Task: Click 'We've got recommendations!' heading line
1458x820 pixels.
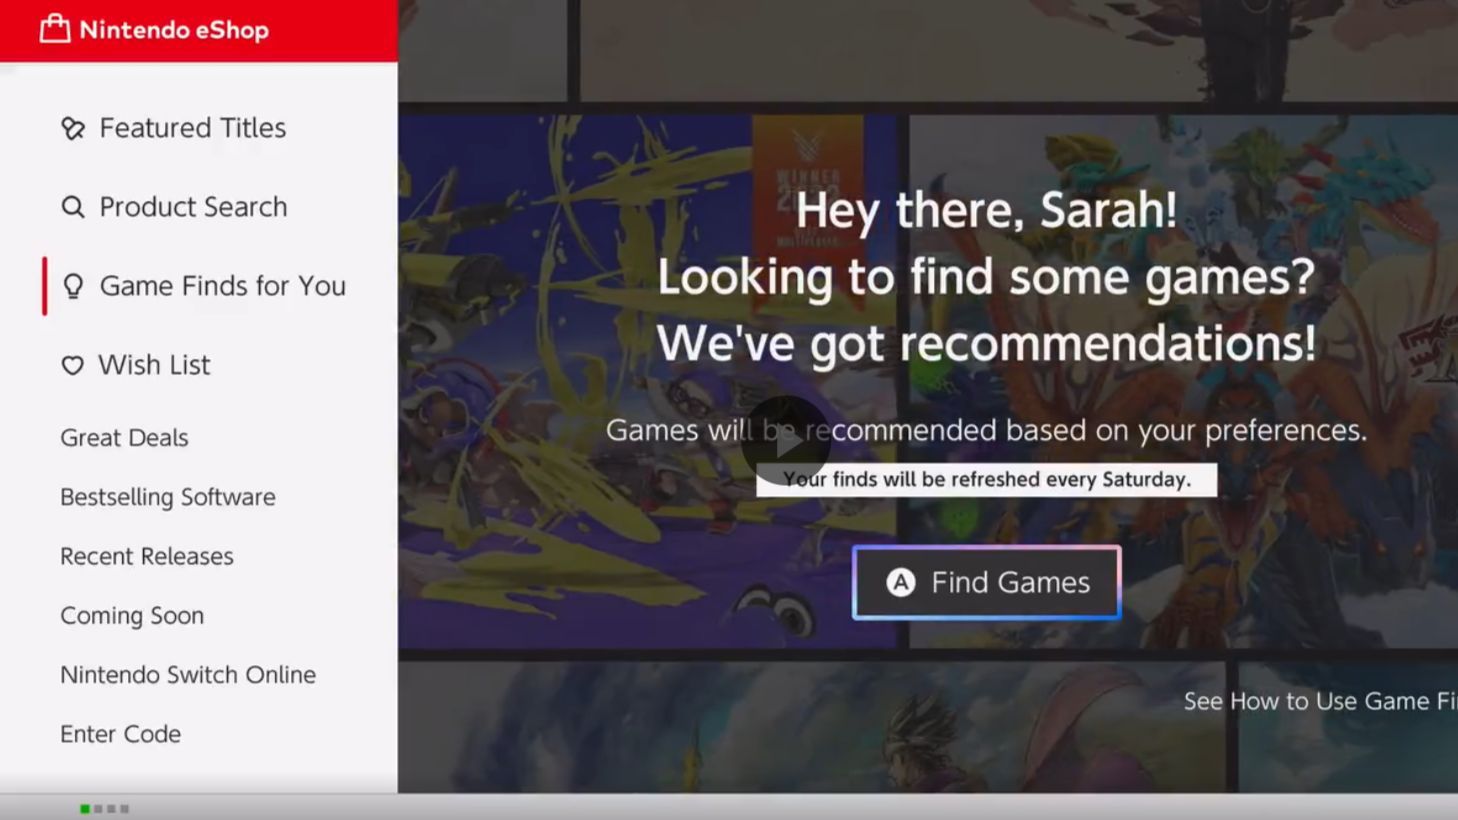Action: 986,344
